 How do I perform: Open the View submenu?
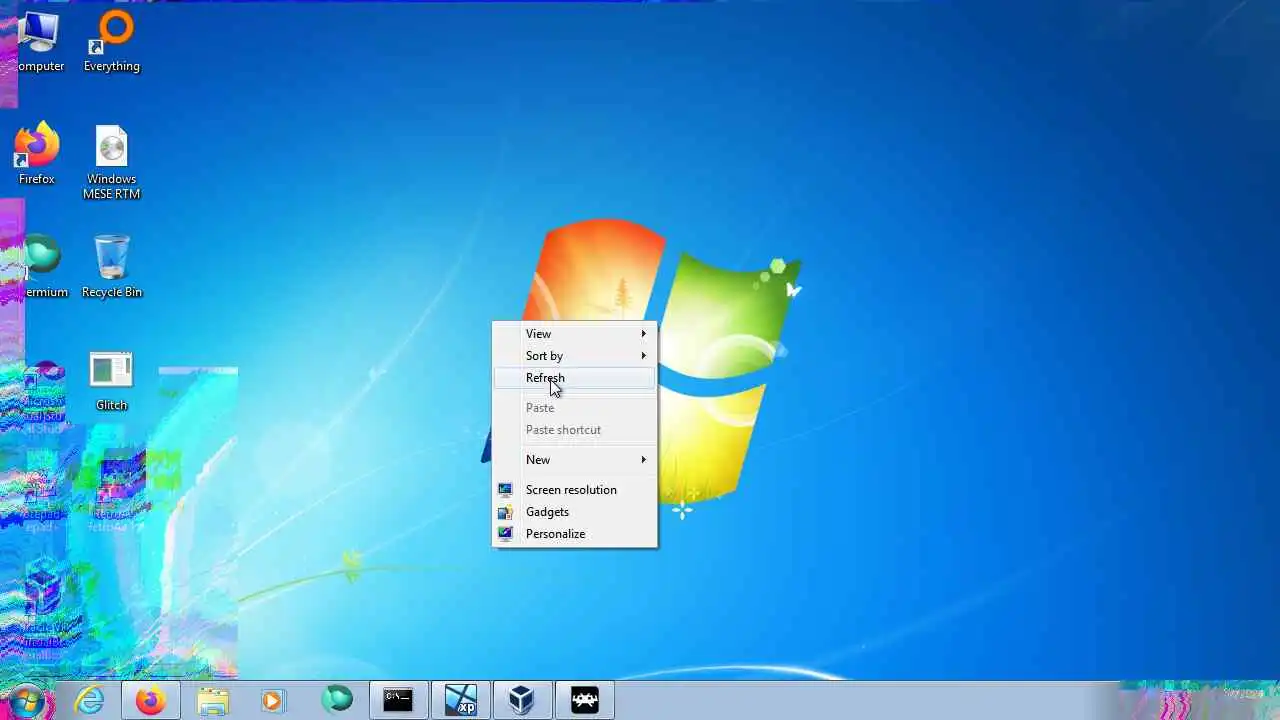575,334
